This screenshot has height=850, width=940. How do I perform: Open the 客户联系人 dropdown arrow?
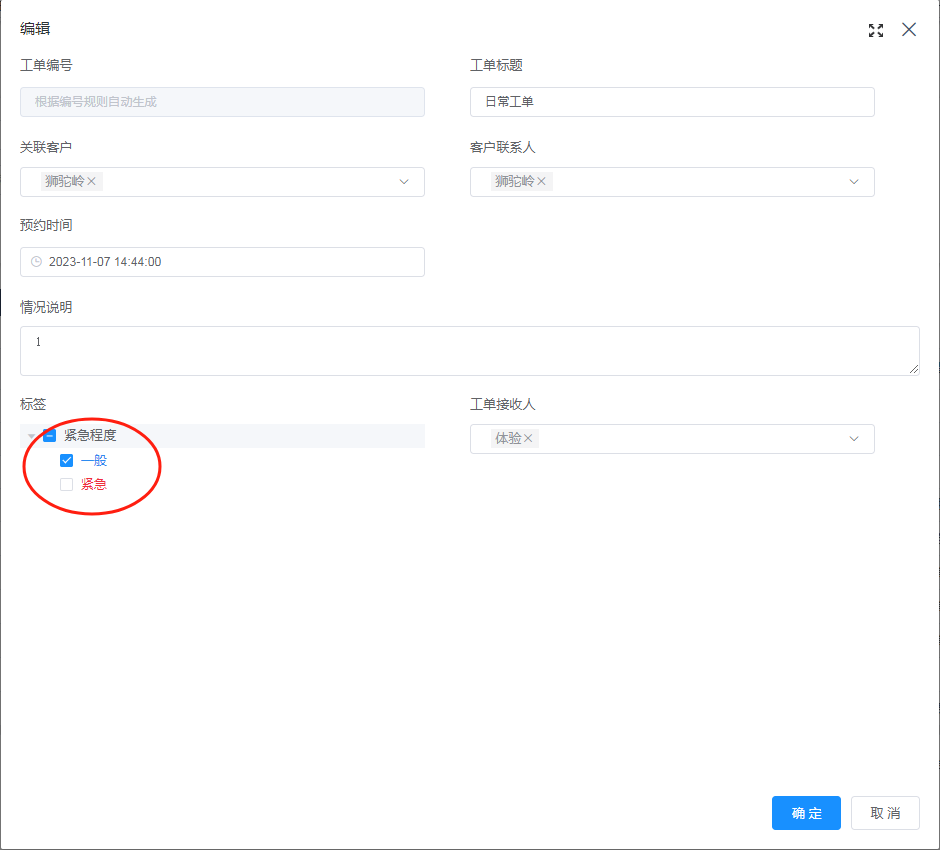click(854, 182)
